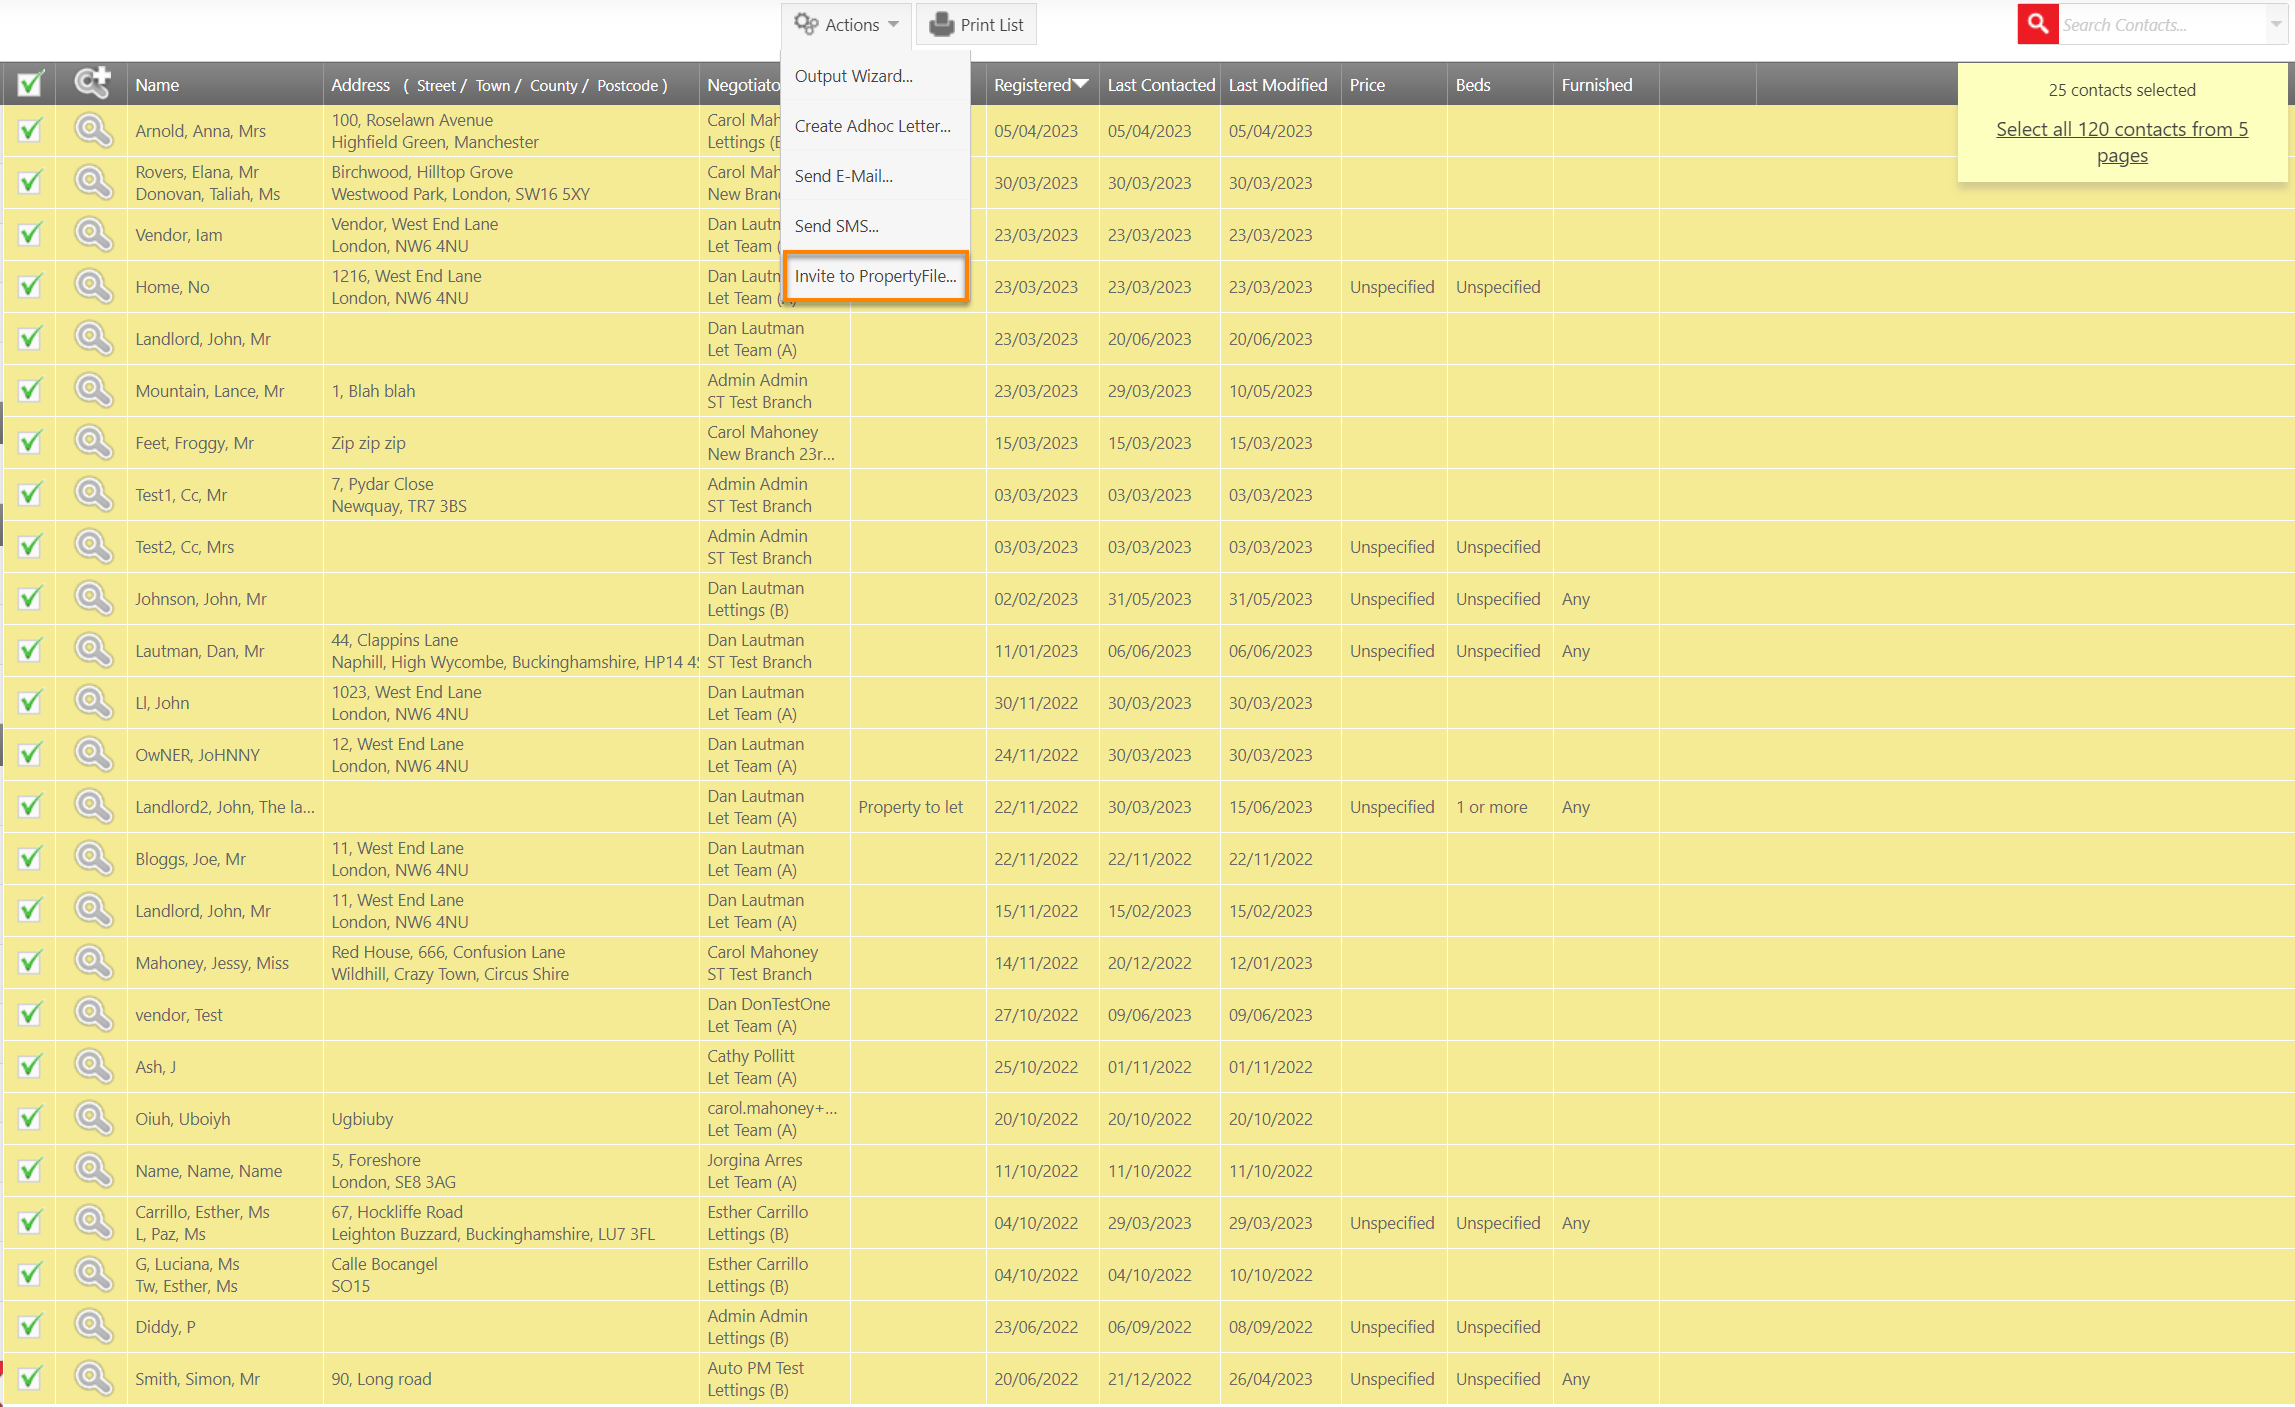Expand the search contacts dropdown arrow
The image size is (2295, 1407).
point(2276,24)
